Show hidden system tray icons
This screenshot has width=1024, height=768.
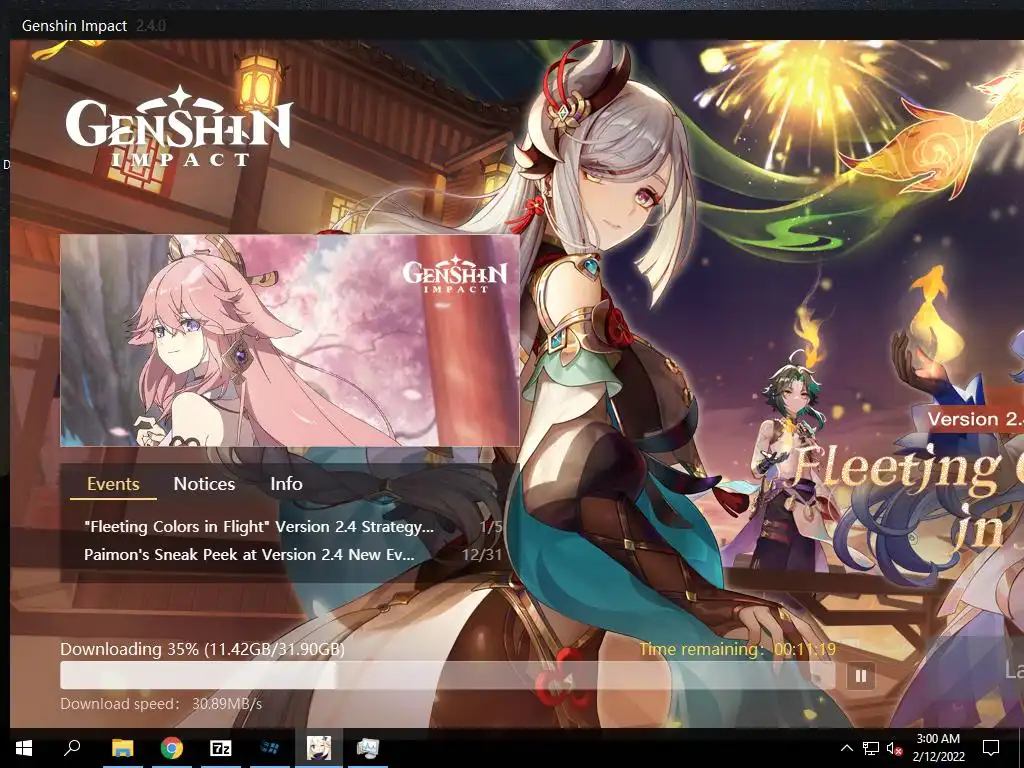pos(846,748)
